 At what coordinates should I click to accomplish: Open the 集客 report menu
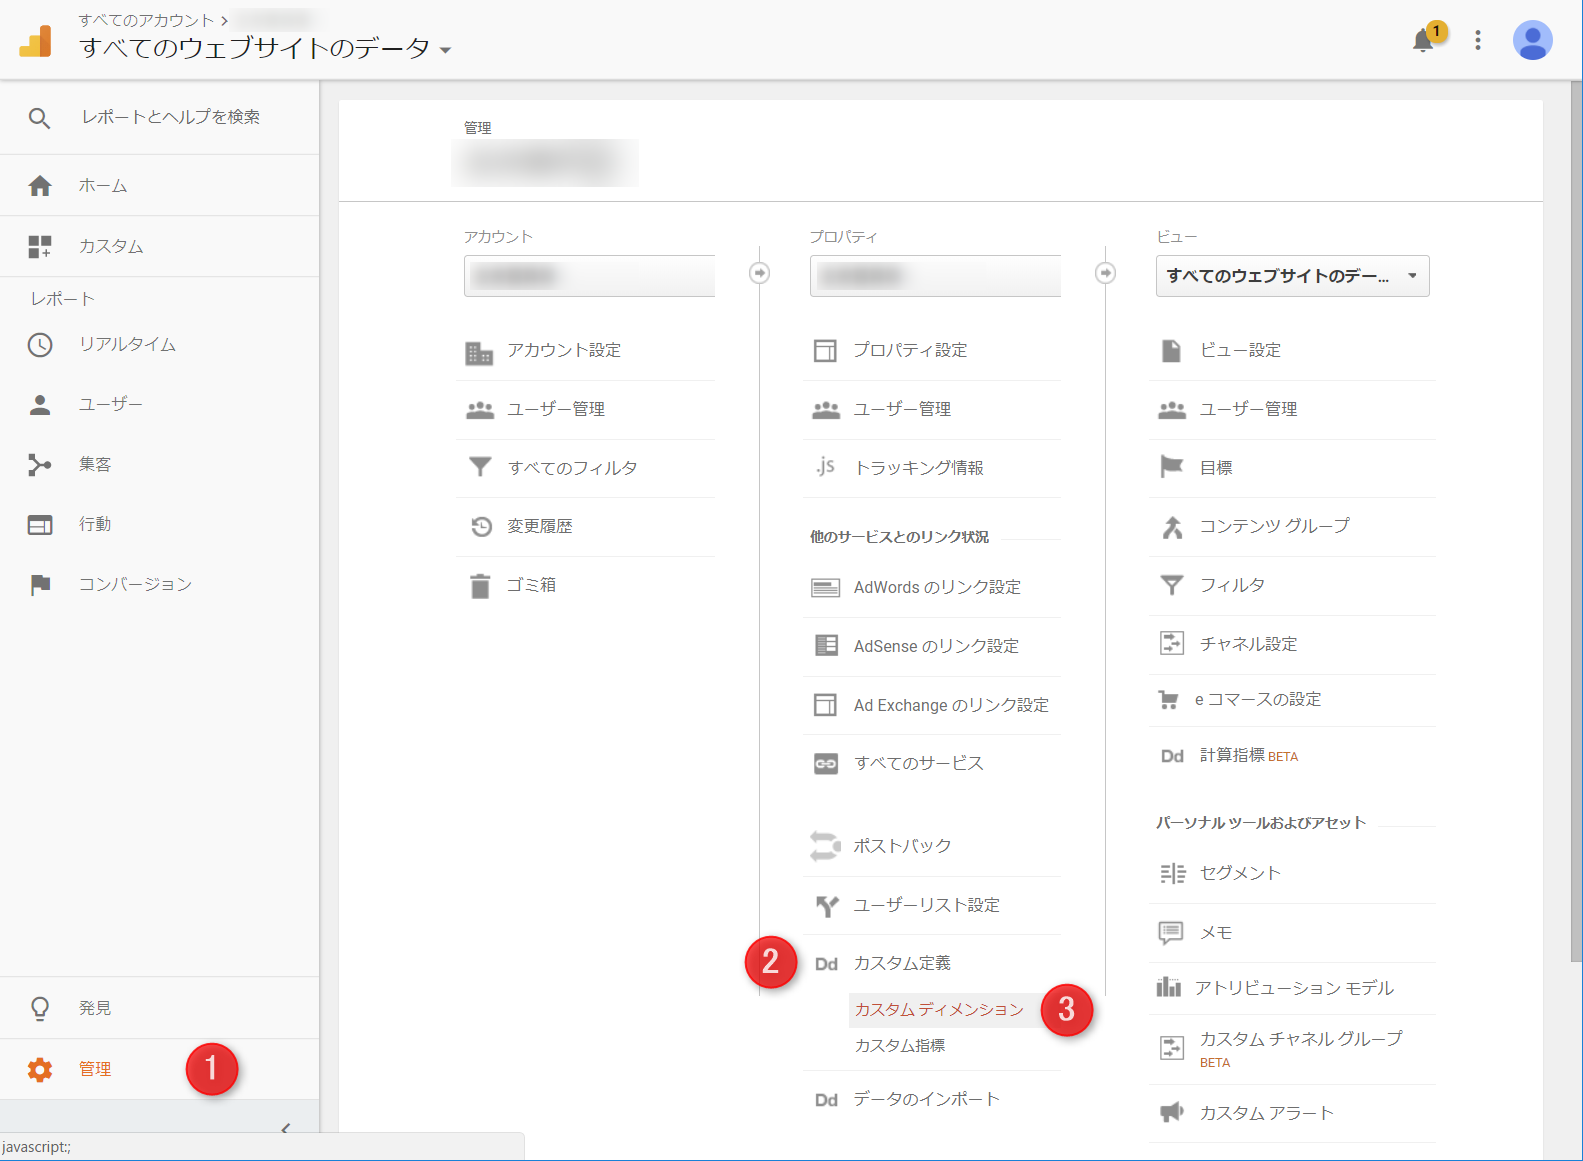(95, 464)
